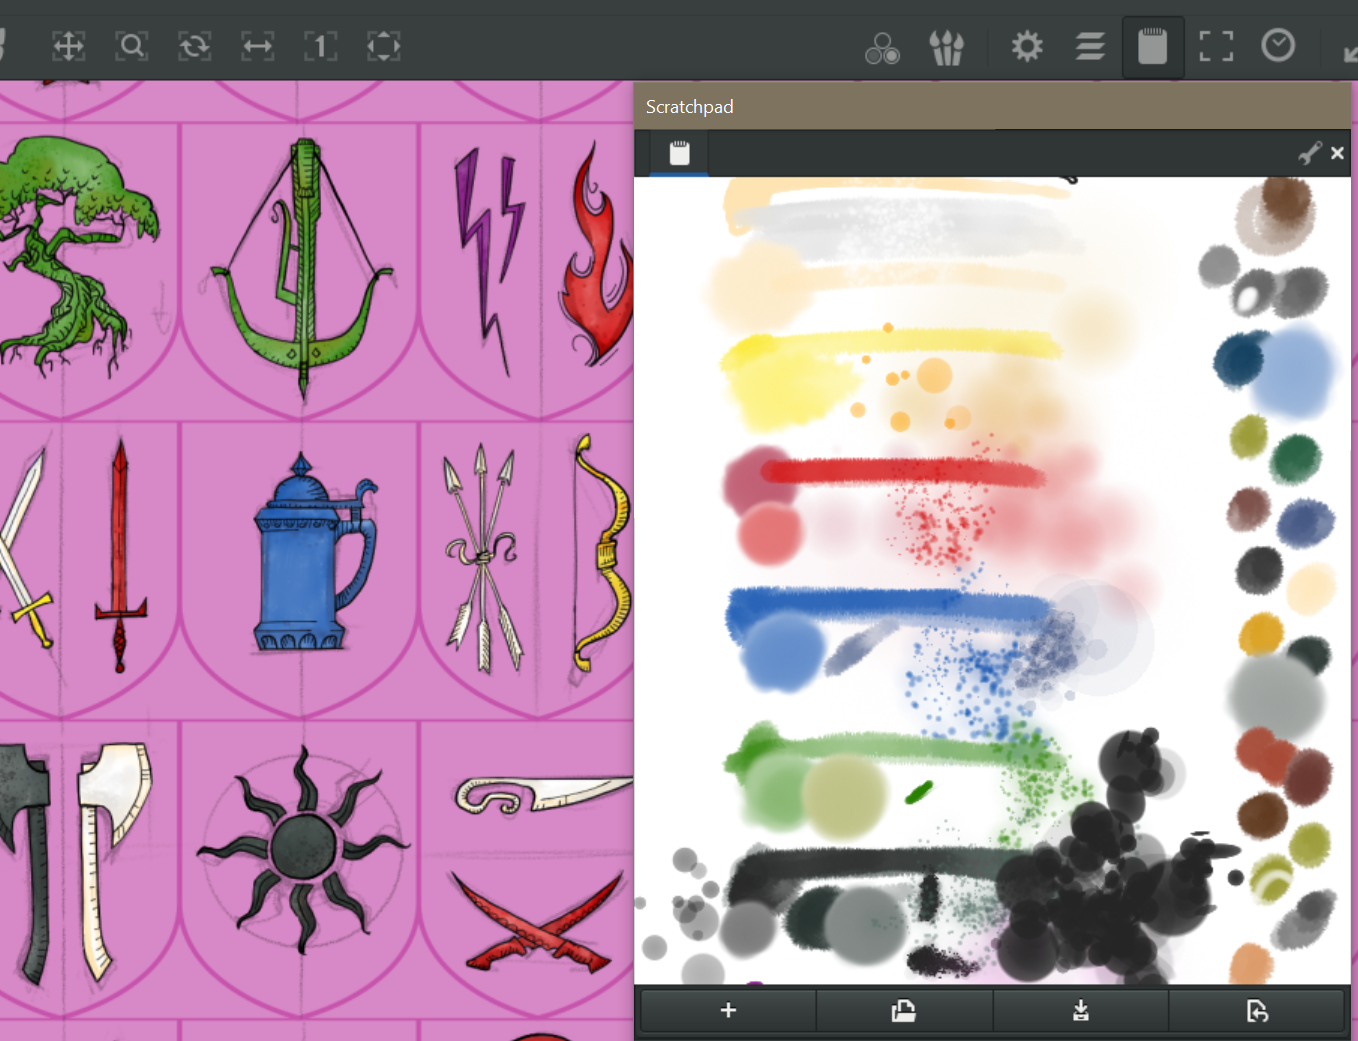Click the bundle of three arrows on the canvas
The height and width of the screenshot is (1041, 1358).
(x=483, y=556)
